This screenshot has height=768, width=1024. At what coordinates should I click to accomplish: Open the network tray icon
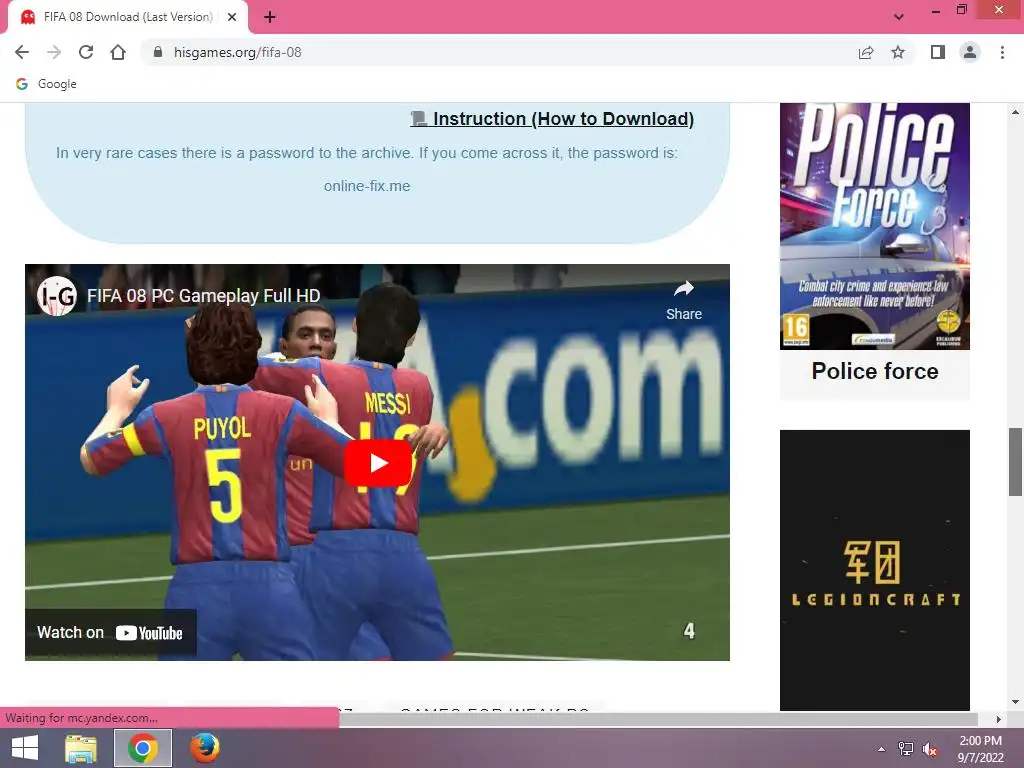[x=906, y=749]
